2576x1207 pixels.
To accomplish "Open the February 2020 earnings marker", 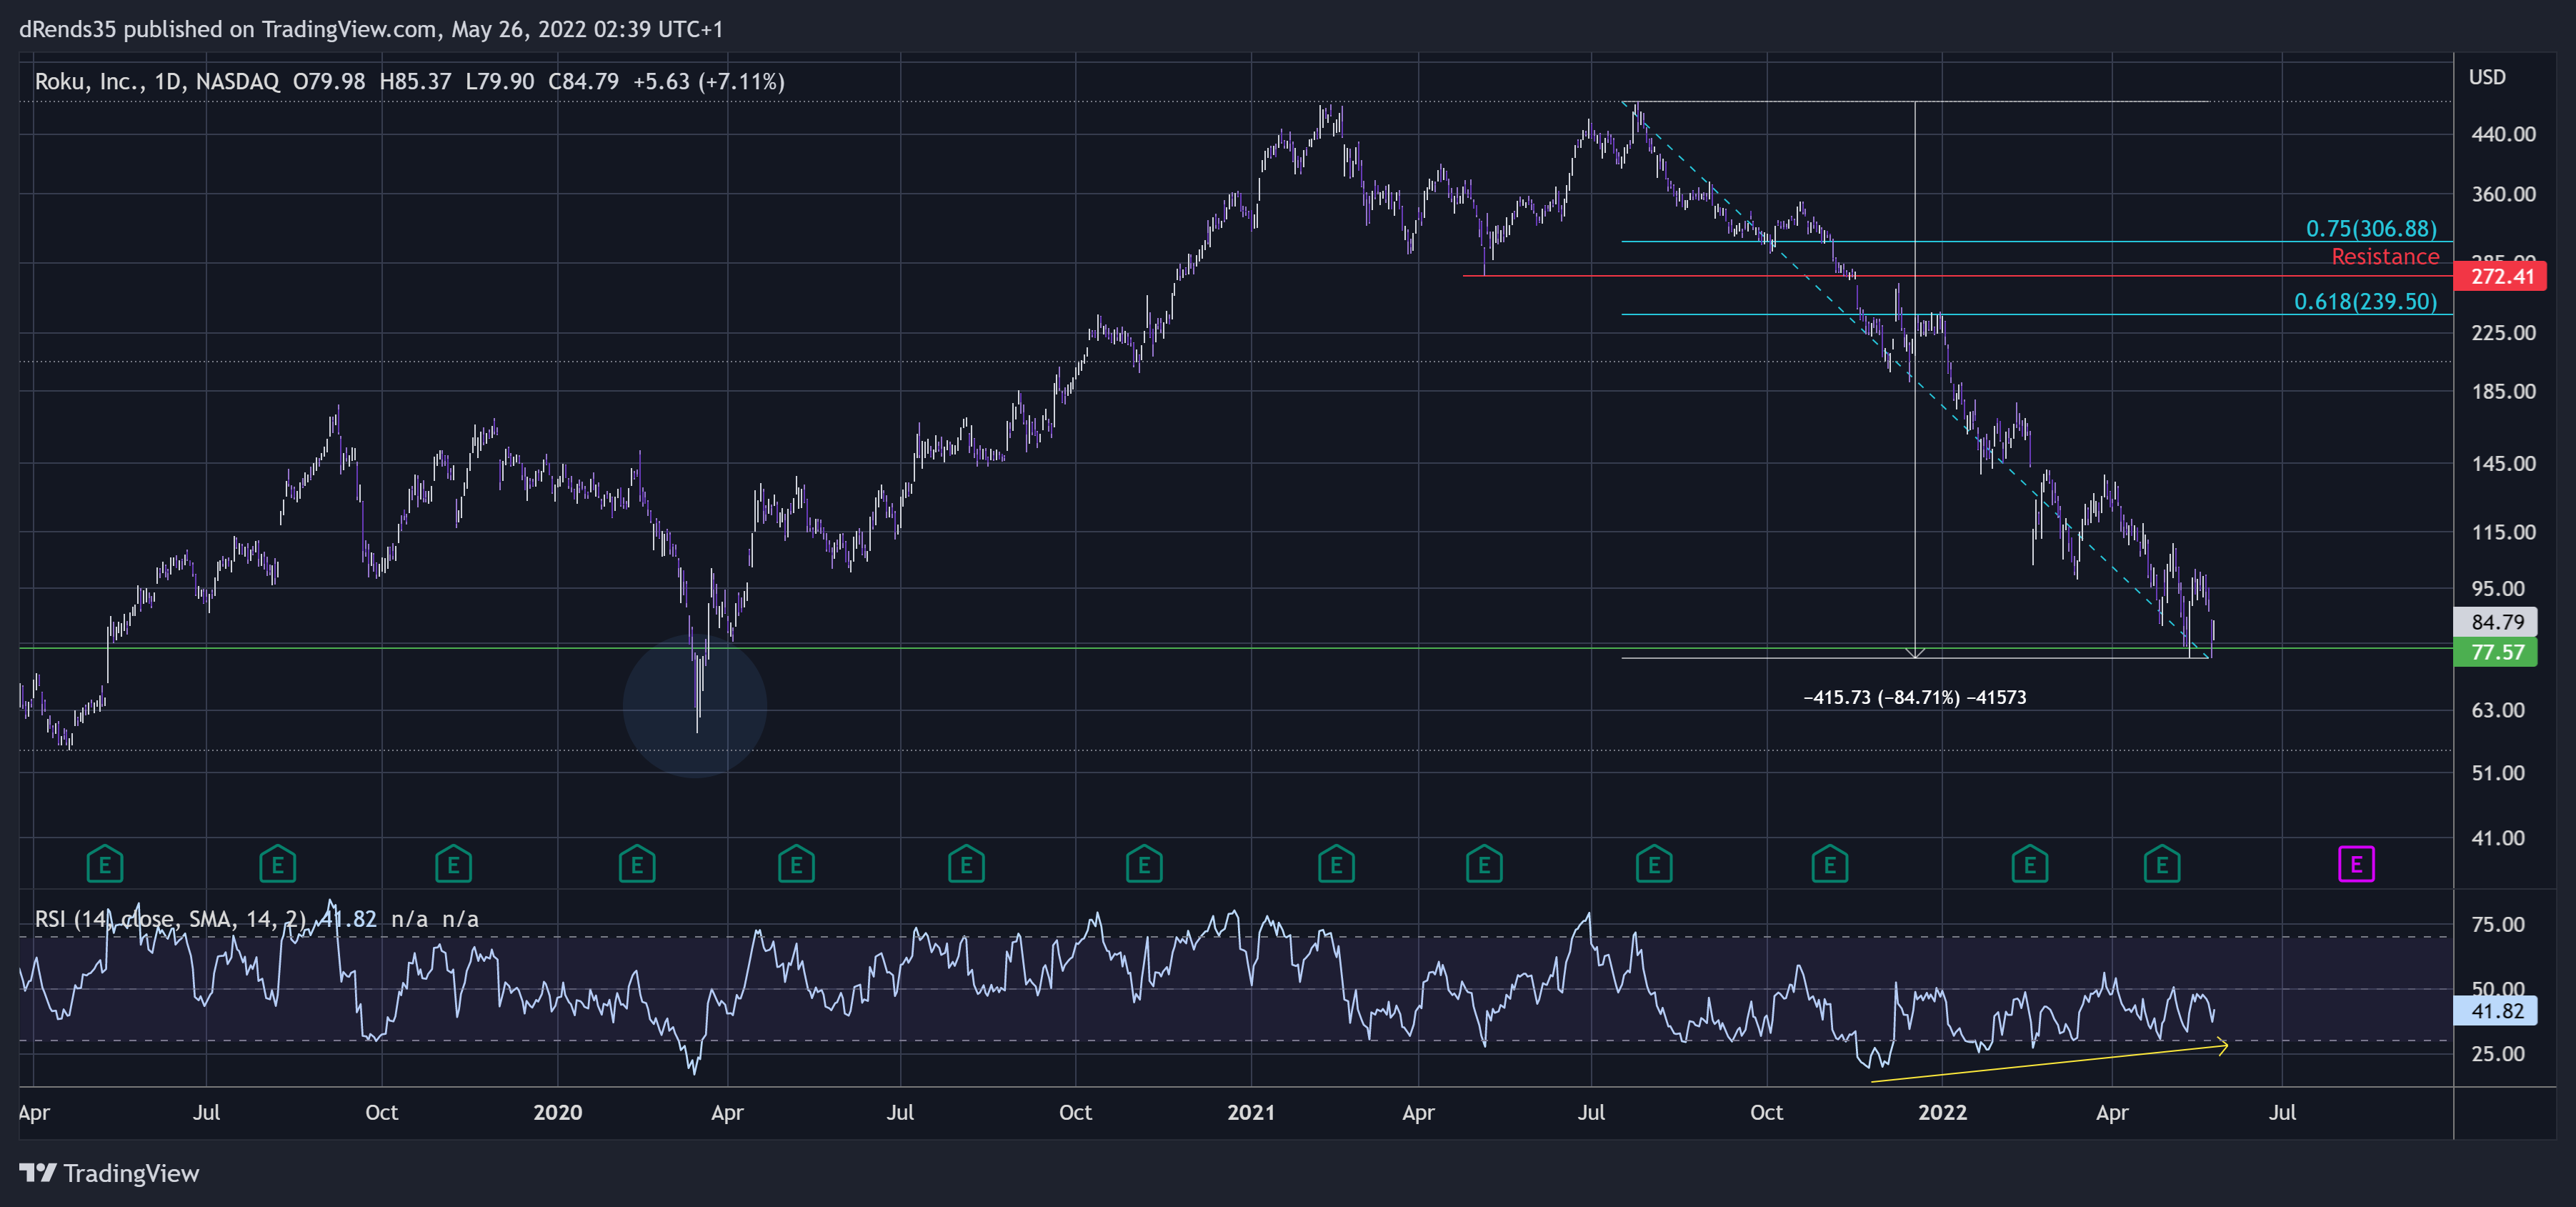I will [x=637, y=864].
